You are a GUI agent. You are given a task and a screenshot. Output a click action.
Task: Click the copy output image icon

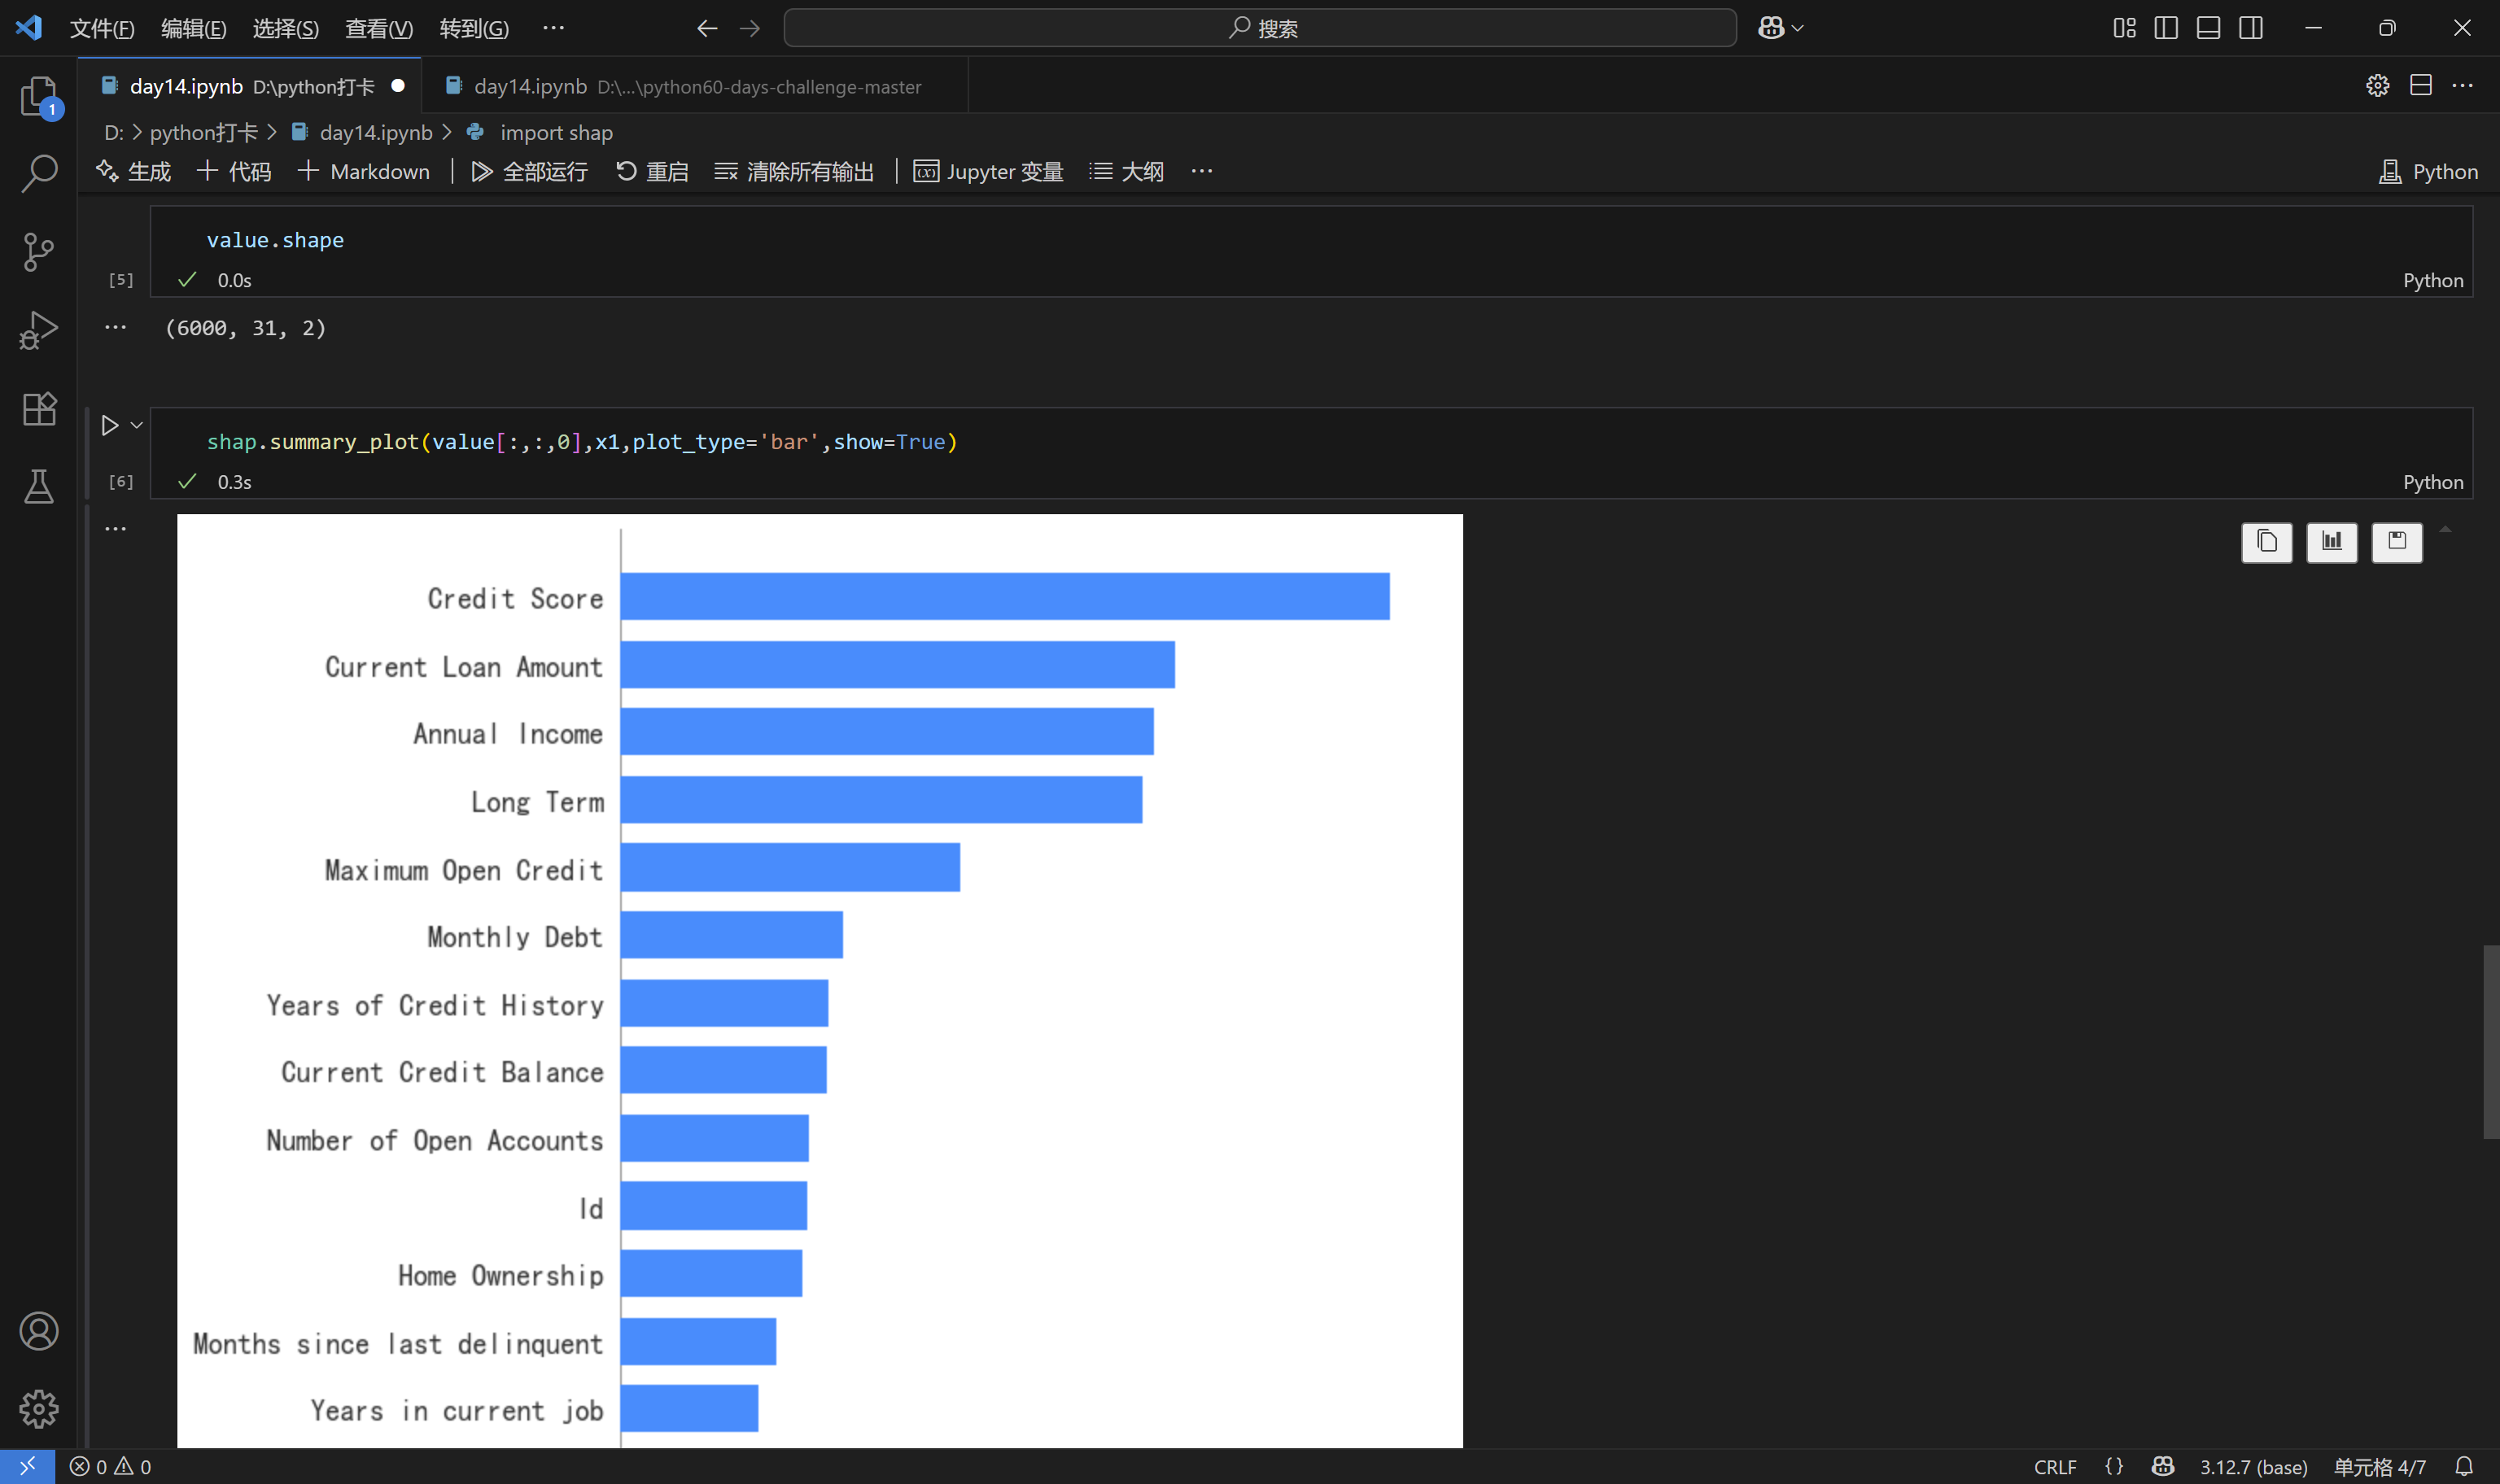[2266, 542]
